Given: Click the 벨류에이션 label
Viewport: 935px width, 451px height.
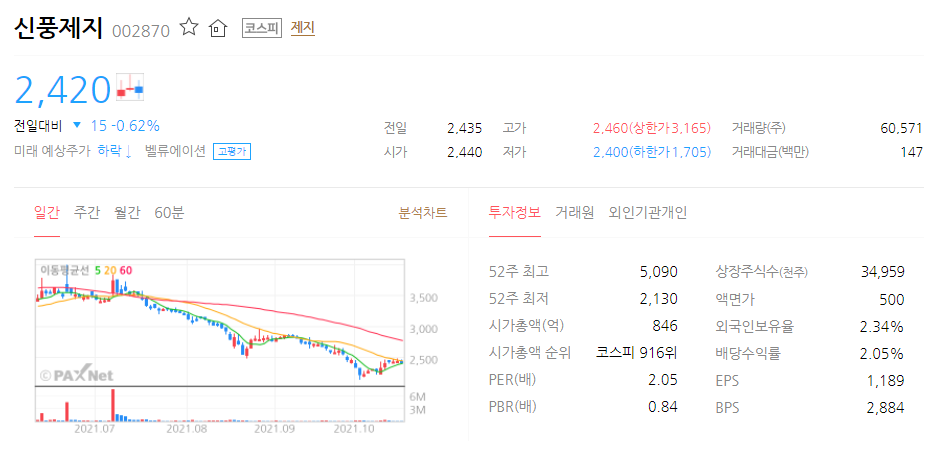Looking at the screenshot, I should (175, 152).
